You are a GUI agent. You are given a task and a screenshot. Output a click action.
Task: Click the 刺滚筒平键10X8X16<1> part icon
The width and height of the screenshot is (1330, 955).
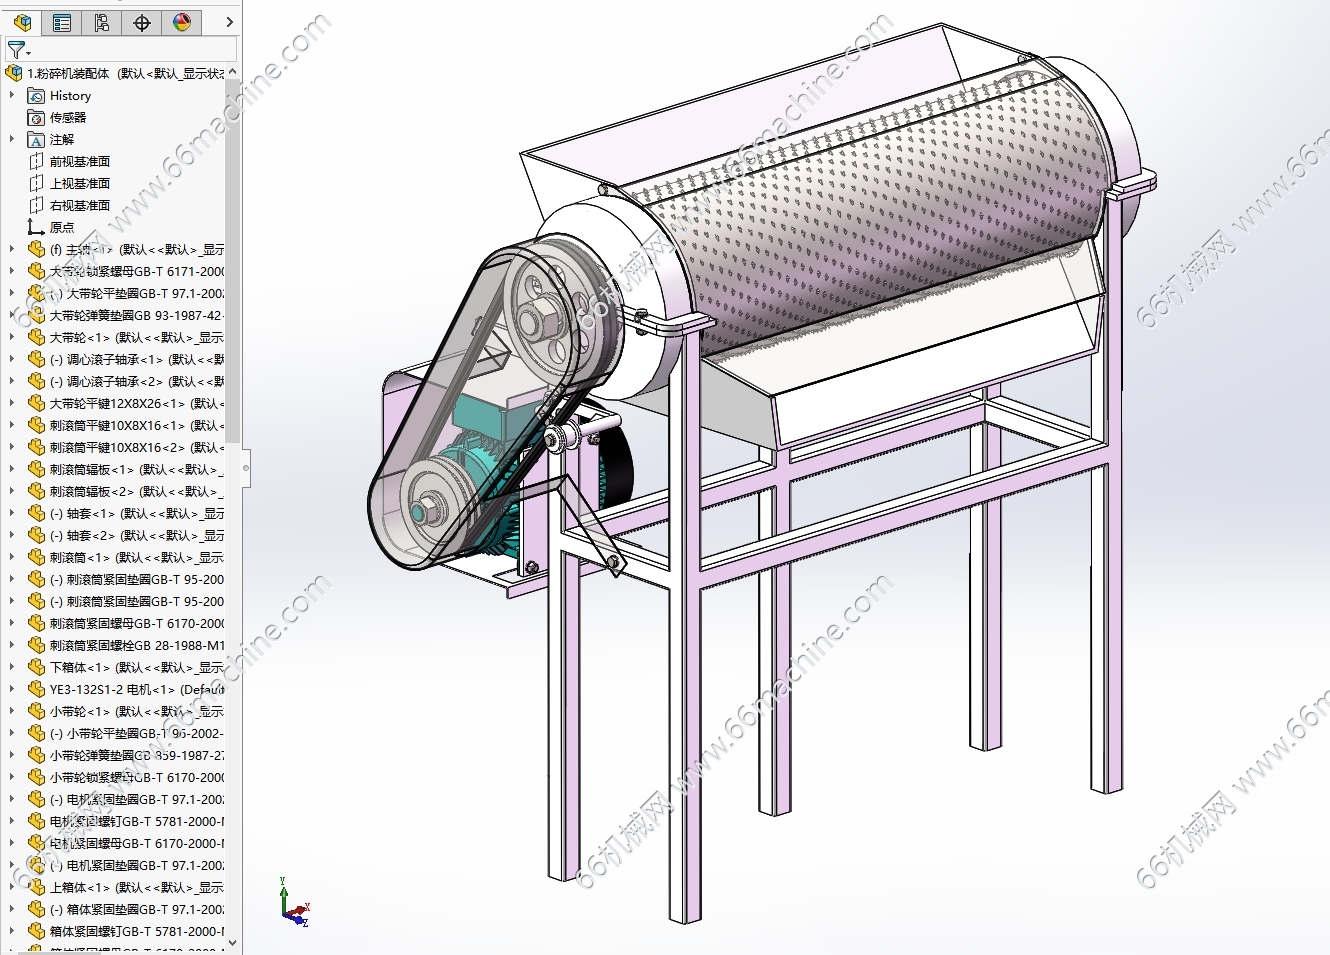(36, 426)
